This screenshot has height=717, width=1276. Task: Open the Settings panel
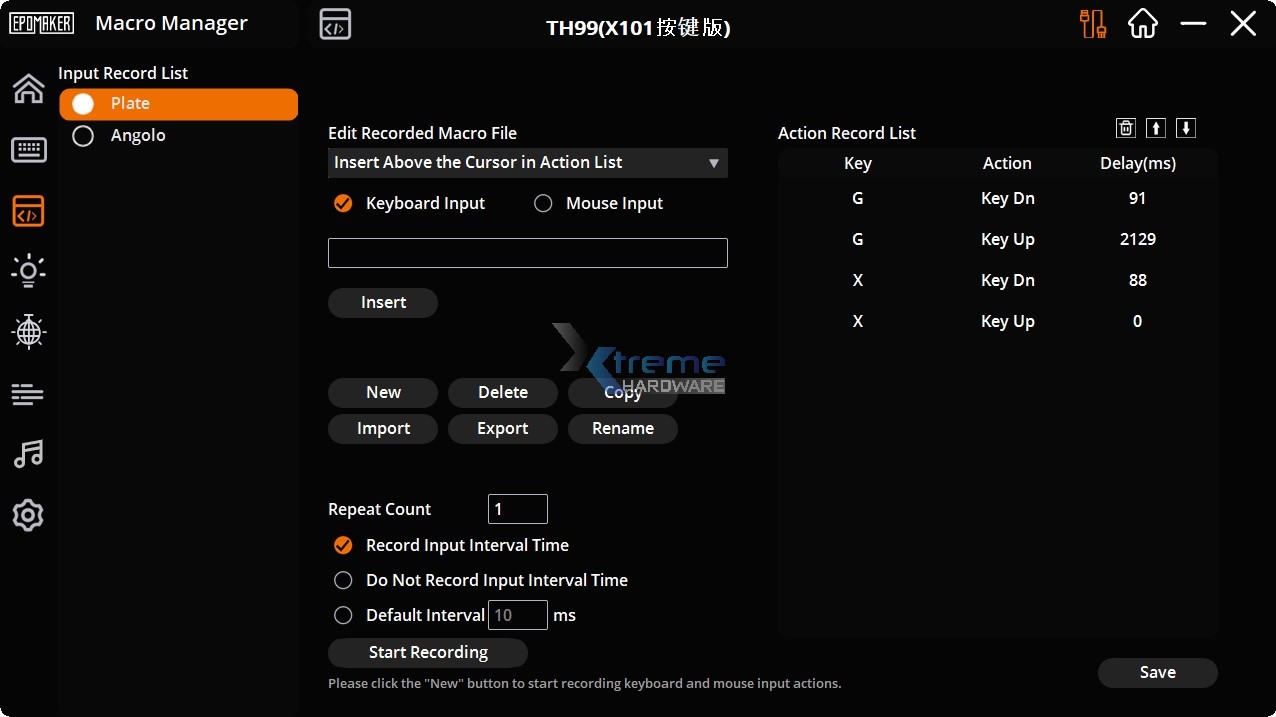click(28, 515)
